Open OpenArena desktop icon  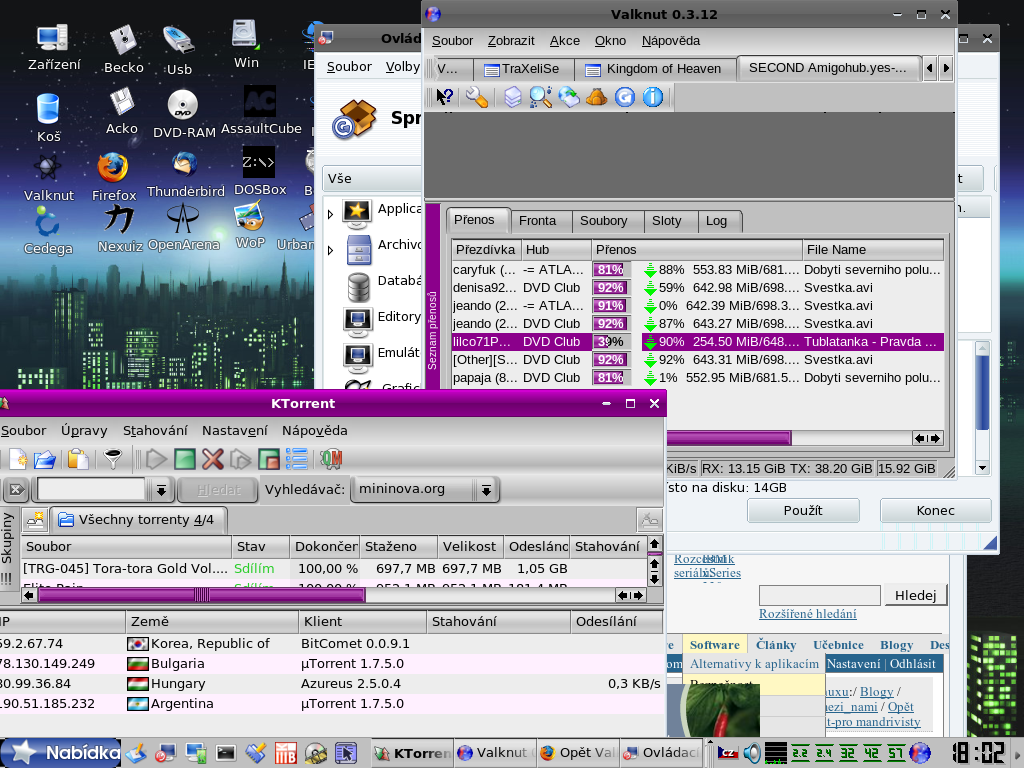(x=184, y=227)
